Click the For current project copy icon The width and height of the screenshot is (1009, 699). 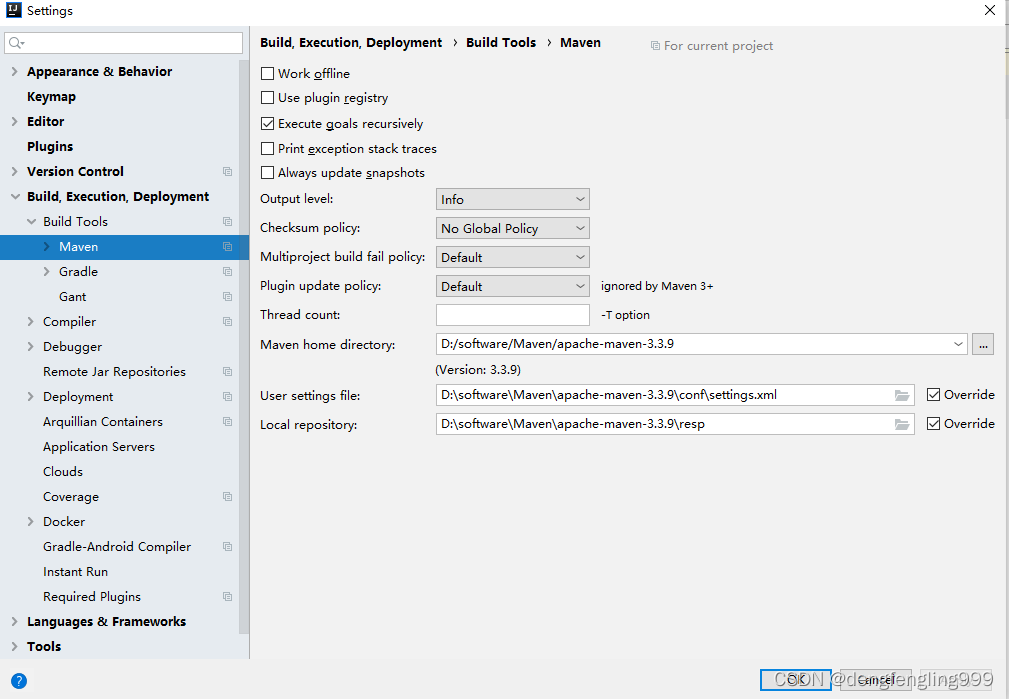tap(655, 46)
